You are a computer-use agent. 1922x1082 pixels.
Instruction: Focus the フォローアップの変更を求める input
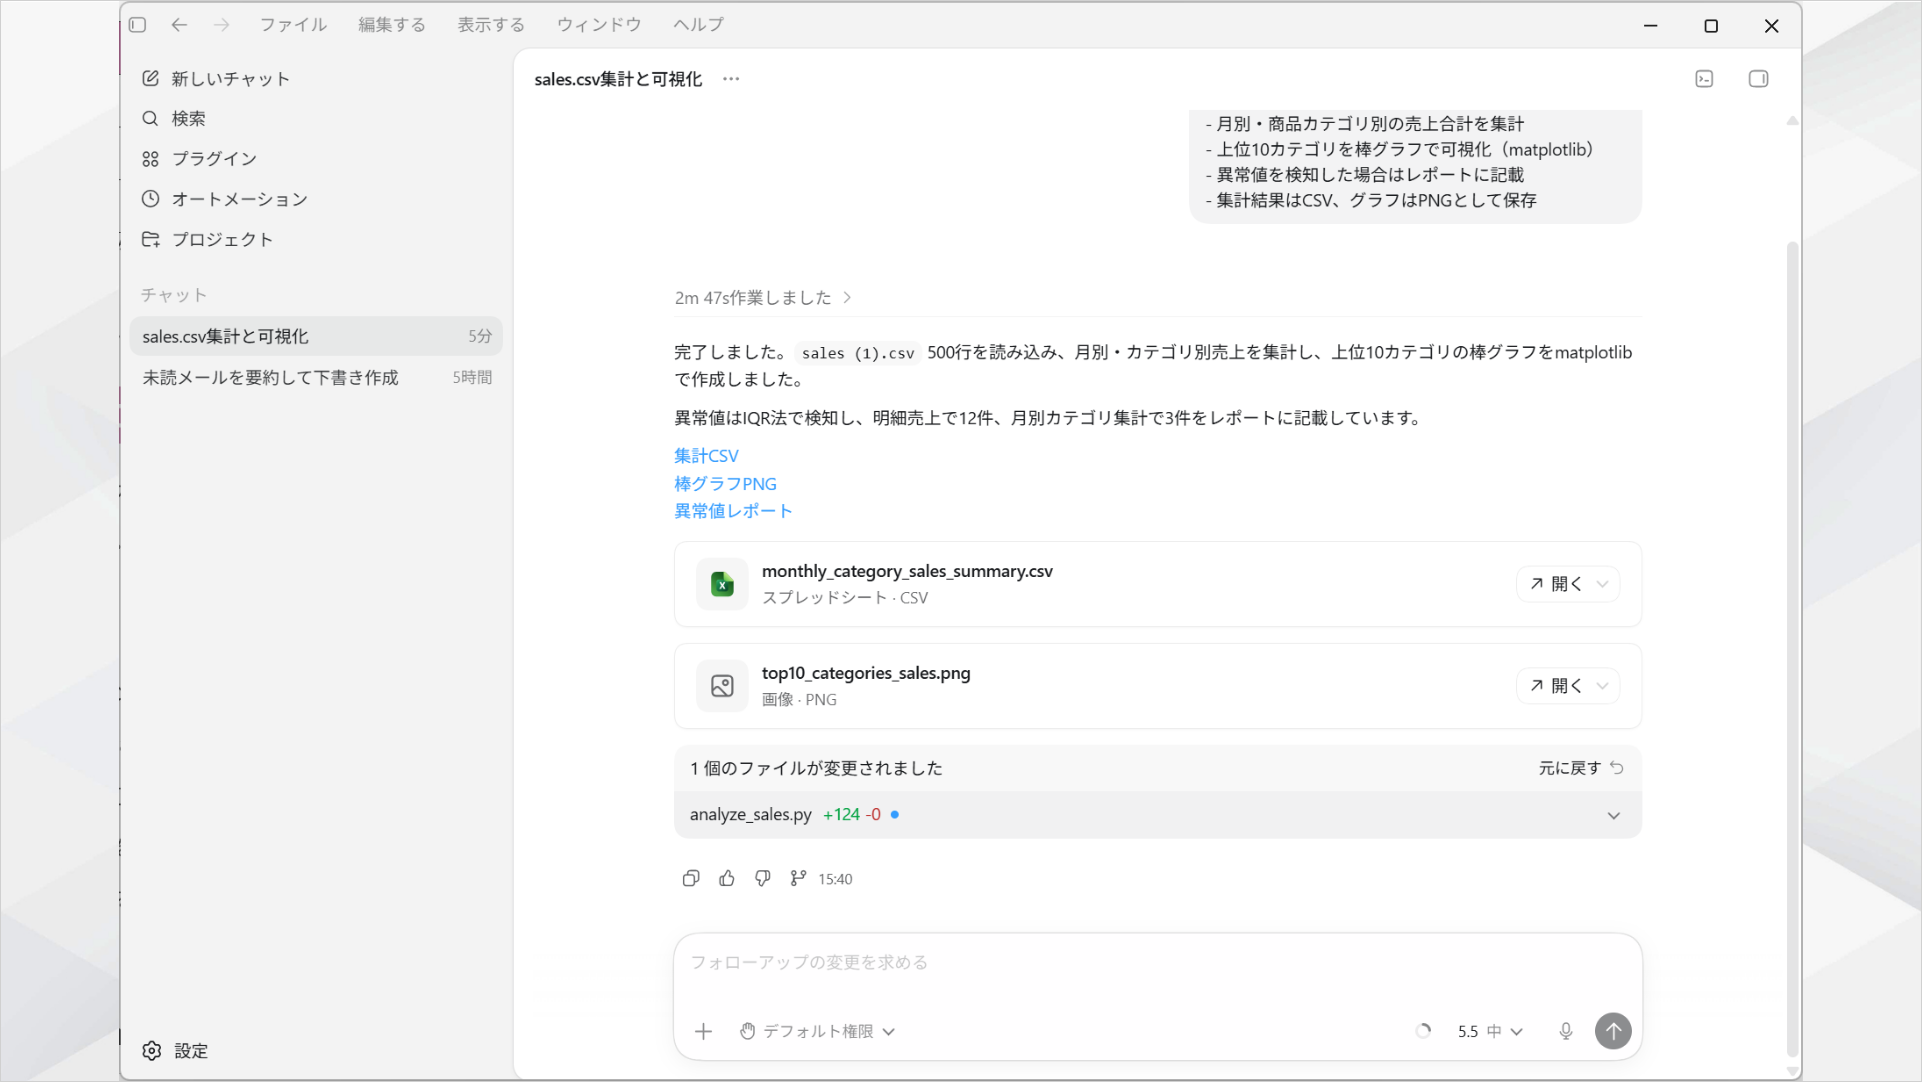(1157, 963)
